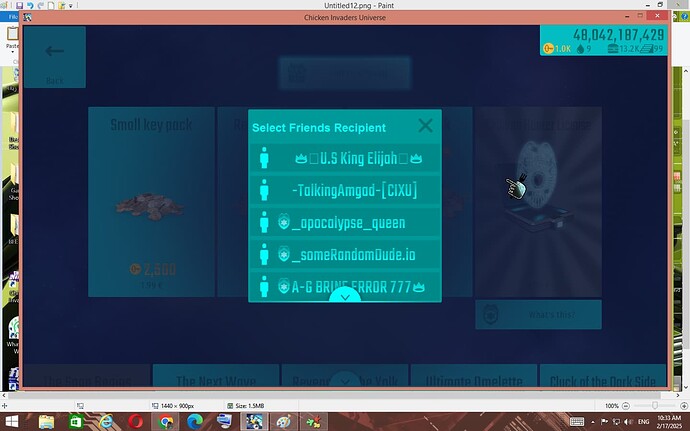Open Cluck of the Dark Side tab
The height and width of the screenshot is (431, 690).
coord(603,377)
